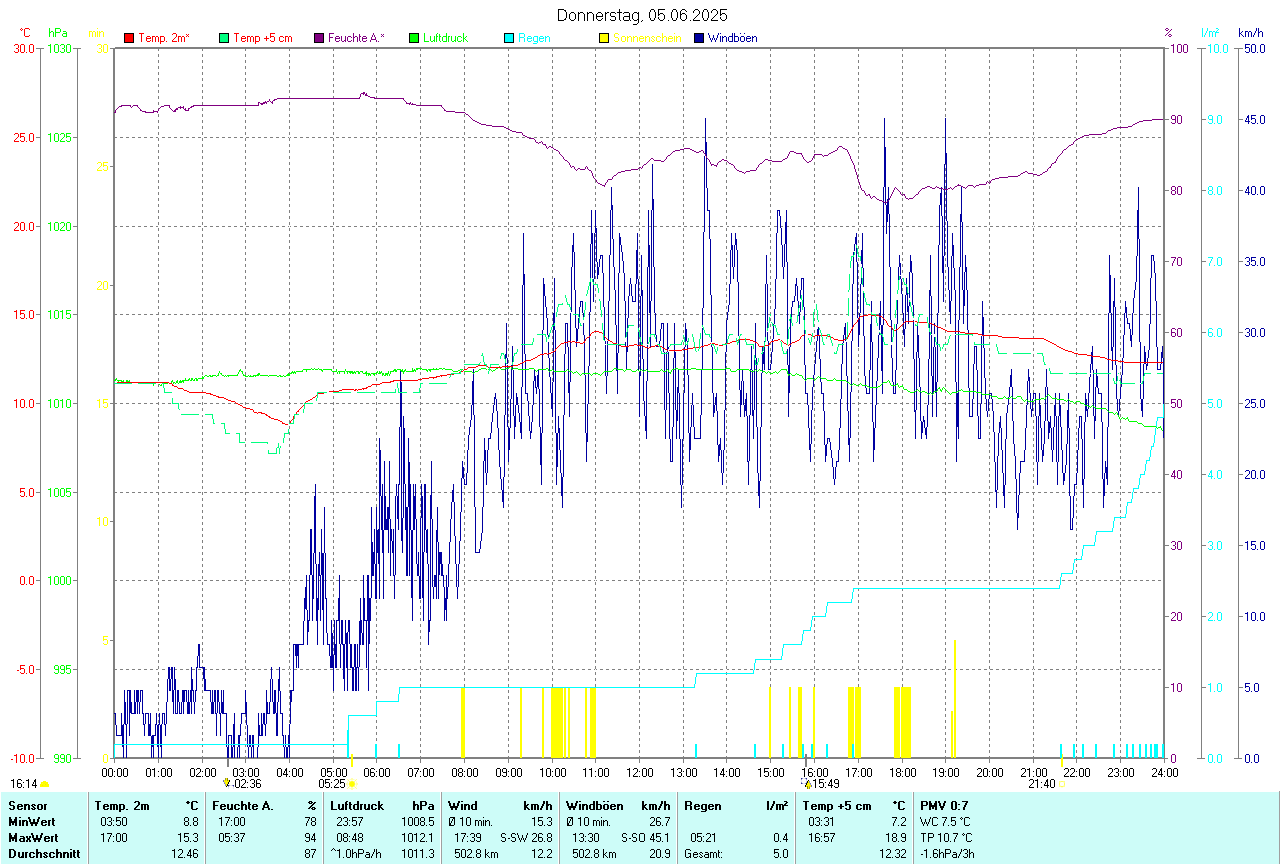The width and height of the screenshot is (1280, 864).
Task: Click the yellow Sonnenschein legend swatch
Action: (604, 38)
